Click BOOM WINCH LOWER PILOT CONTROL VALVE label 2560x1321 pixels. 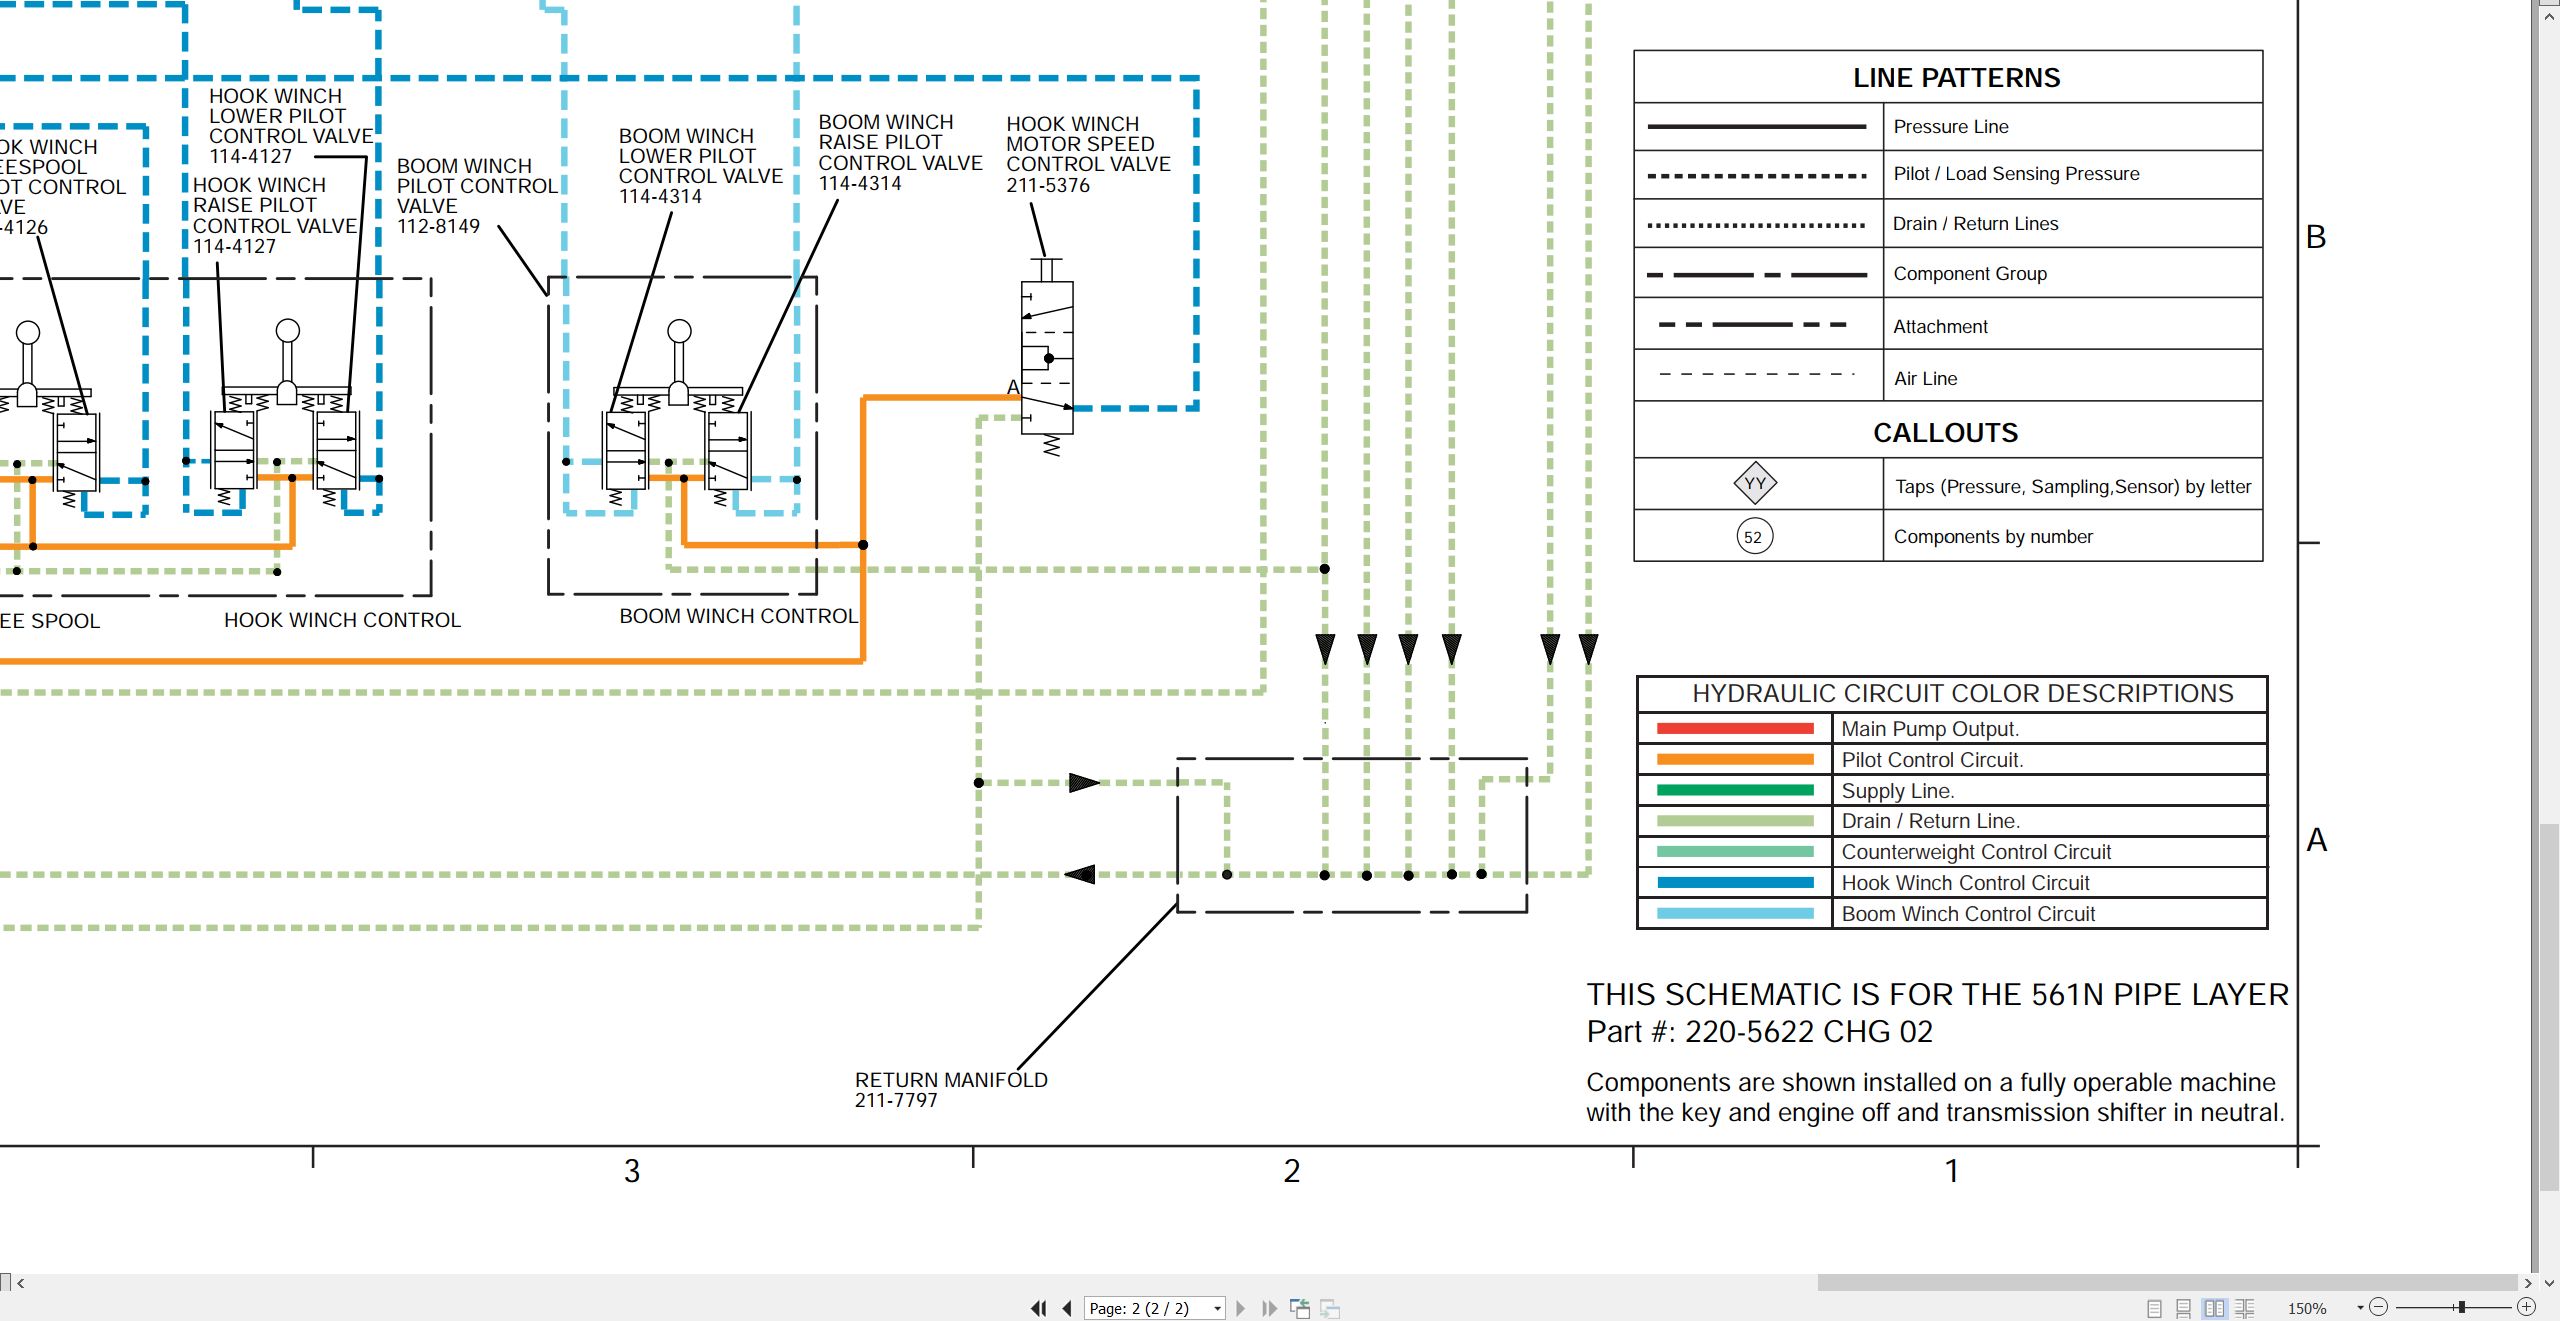[700, 166]
